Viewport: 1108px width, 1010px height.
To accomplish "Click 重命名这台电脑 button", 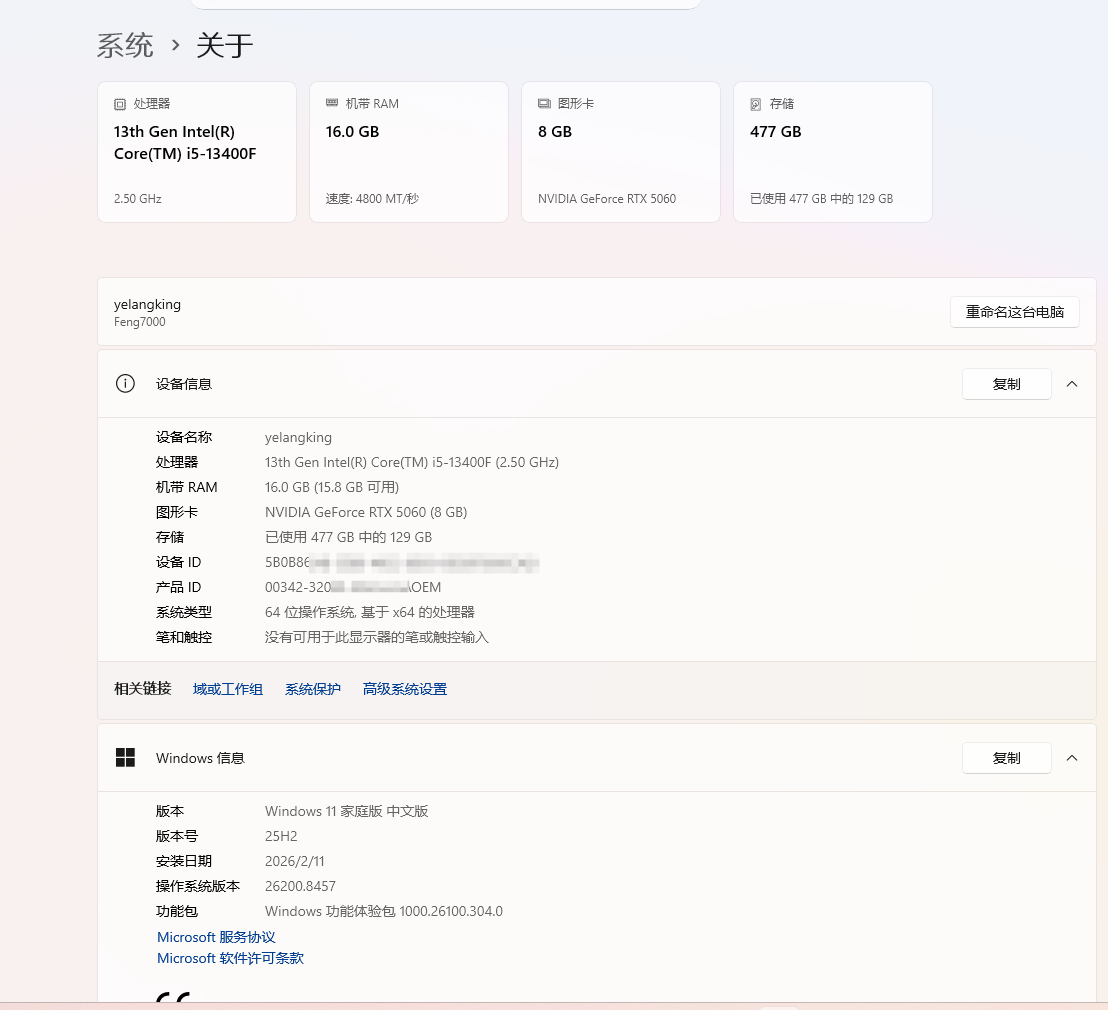I will tap(1015, 312).
